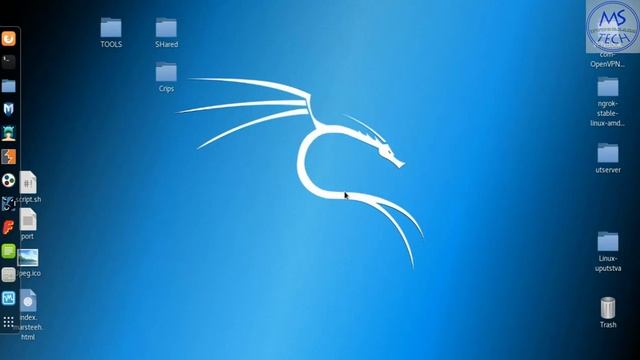Image resolution: width=640 pixels, height=360 pixels.
Task: Open the colored-circles app in the dock
Action: click(9, 180)
